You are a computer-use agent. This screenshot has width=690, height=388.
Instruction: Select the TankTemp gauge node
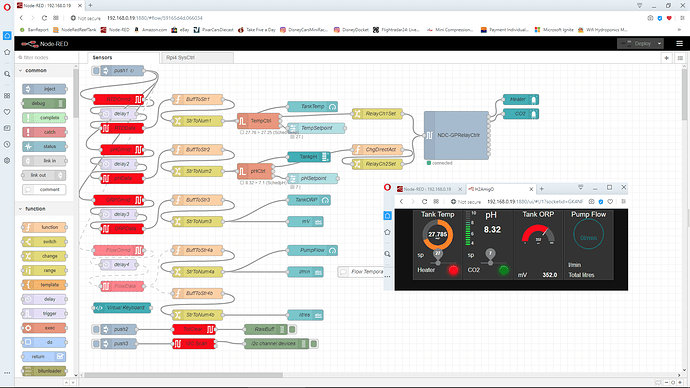point(312,106)
